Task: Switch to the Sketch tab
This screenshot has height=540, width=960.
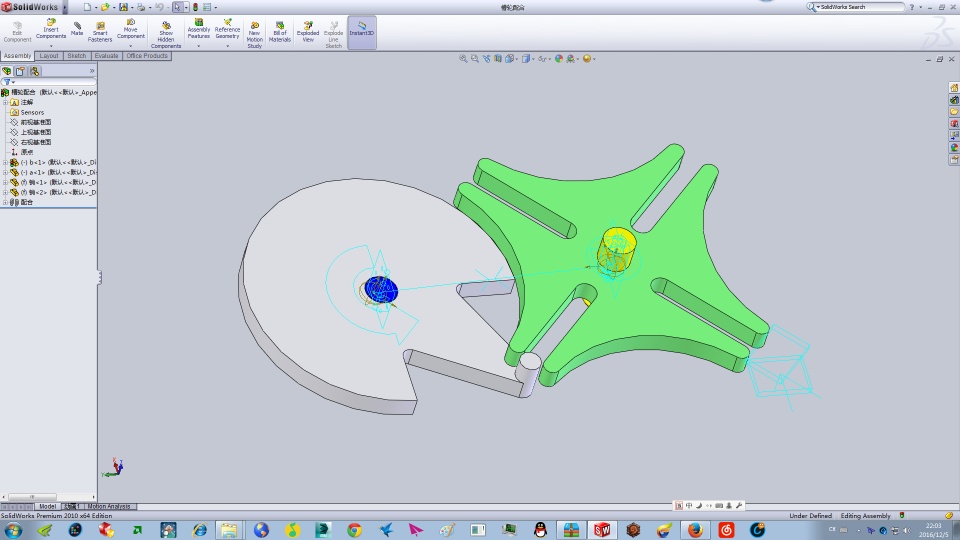Action: pyautogui.click(x=77, y=56)
